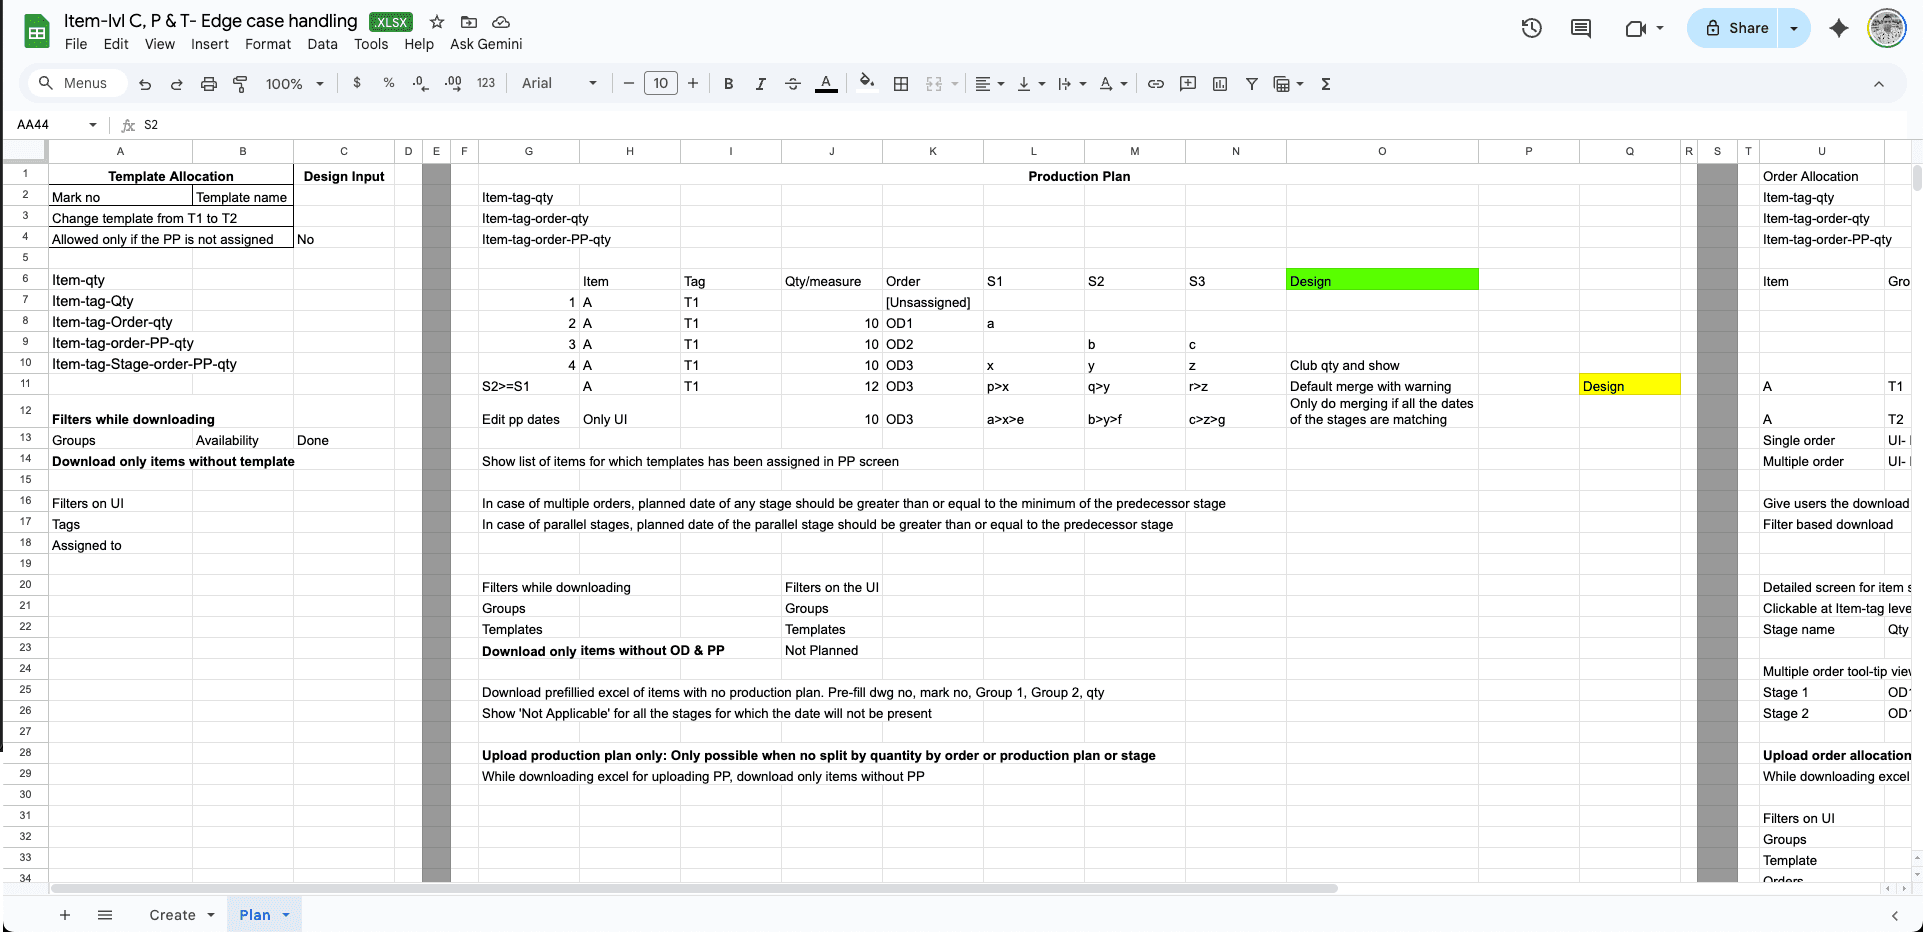Create a filter with the funnel icon
The width and height of the screenshot is (1923, 932).
(x=1252, y=84)
